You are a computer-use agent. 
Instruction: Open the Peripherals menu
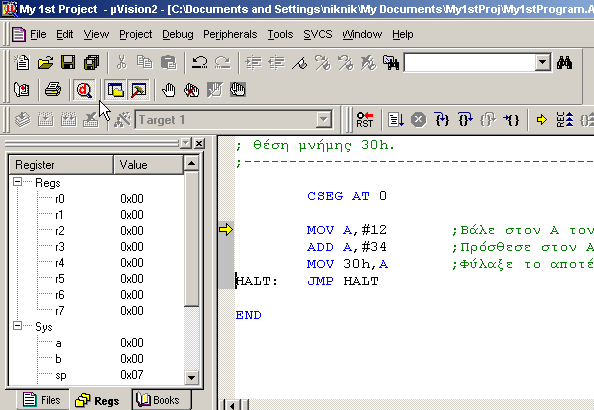click(x=230, y=34)
